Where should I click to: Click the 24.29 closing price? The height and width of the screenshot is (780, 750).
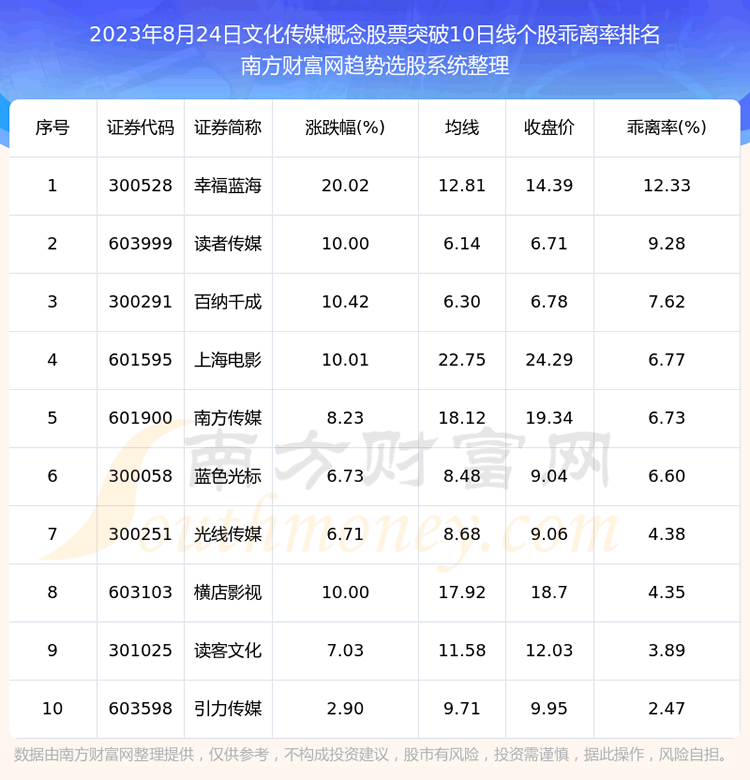[x=549, y=360]
